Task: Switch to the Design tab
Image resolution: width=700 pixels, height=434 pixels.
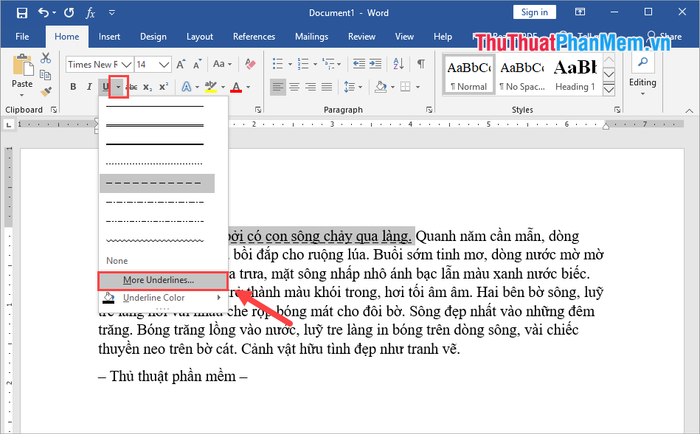Action: click(153, 37)
